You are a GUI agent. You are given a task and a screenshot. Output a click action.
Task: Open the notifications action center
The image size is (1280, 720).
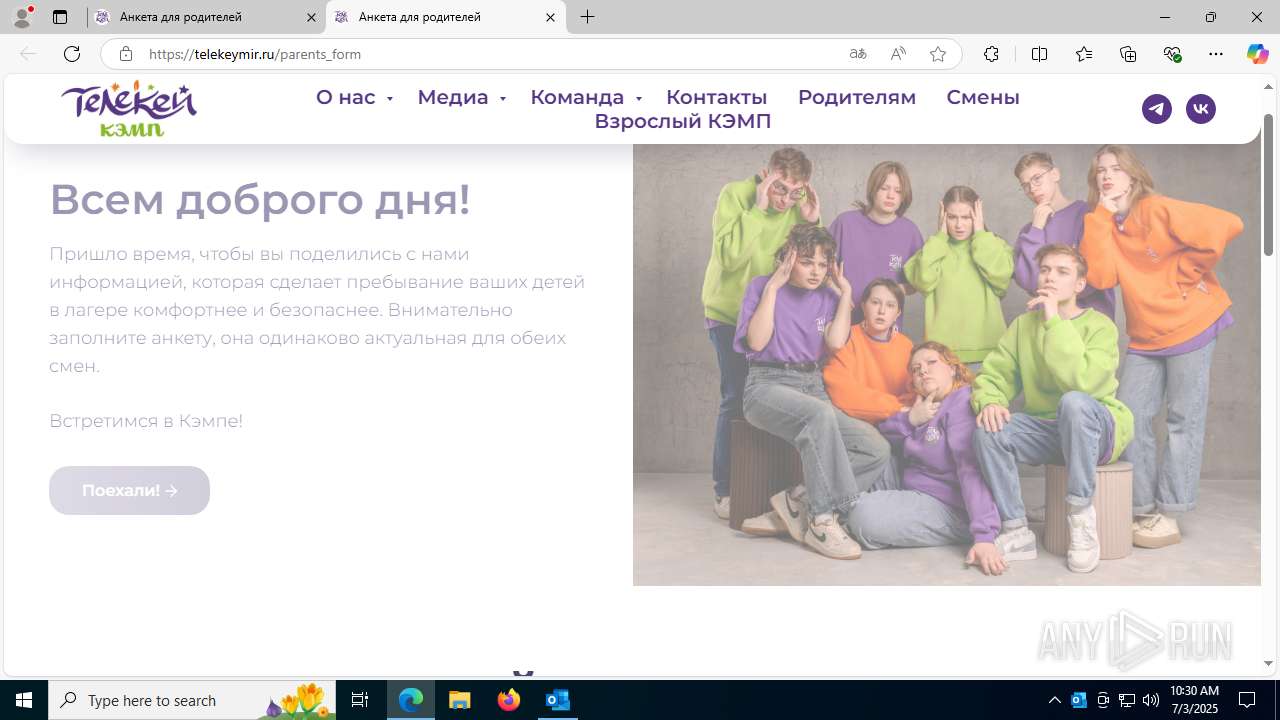click(x=1247, y=700)
